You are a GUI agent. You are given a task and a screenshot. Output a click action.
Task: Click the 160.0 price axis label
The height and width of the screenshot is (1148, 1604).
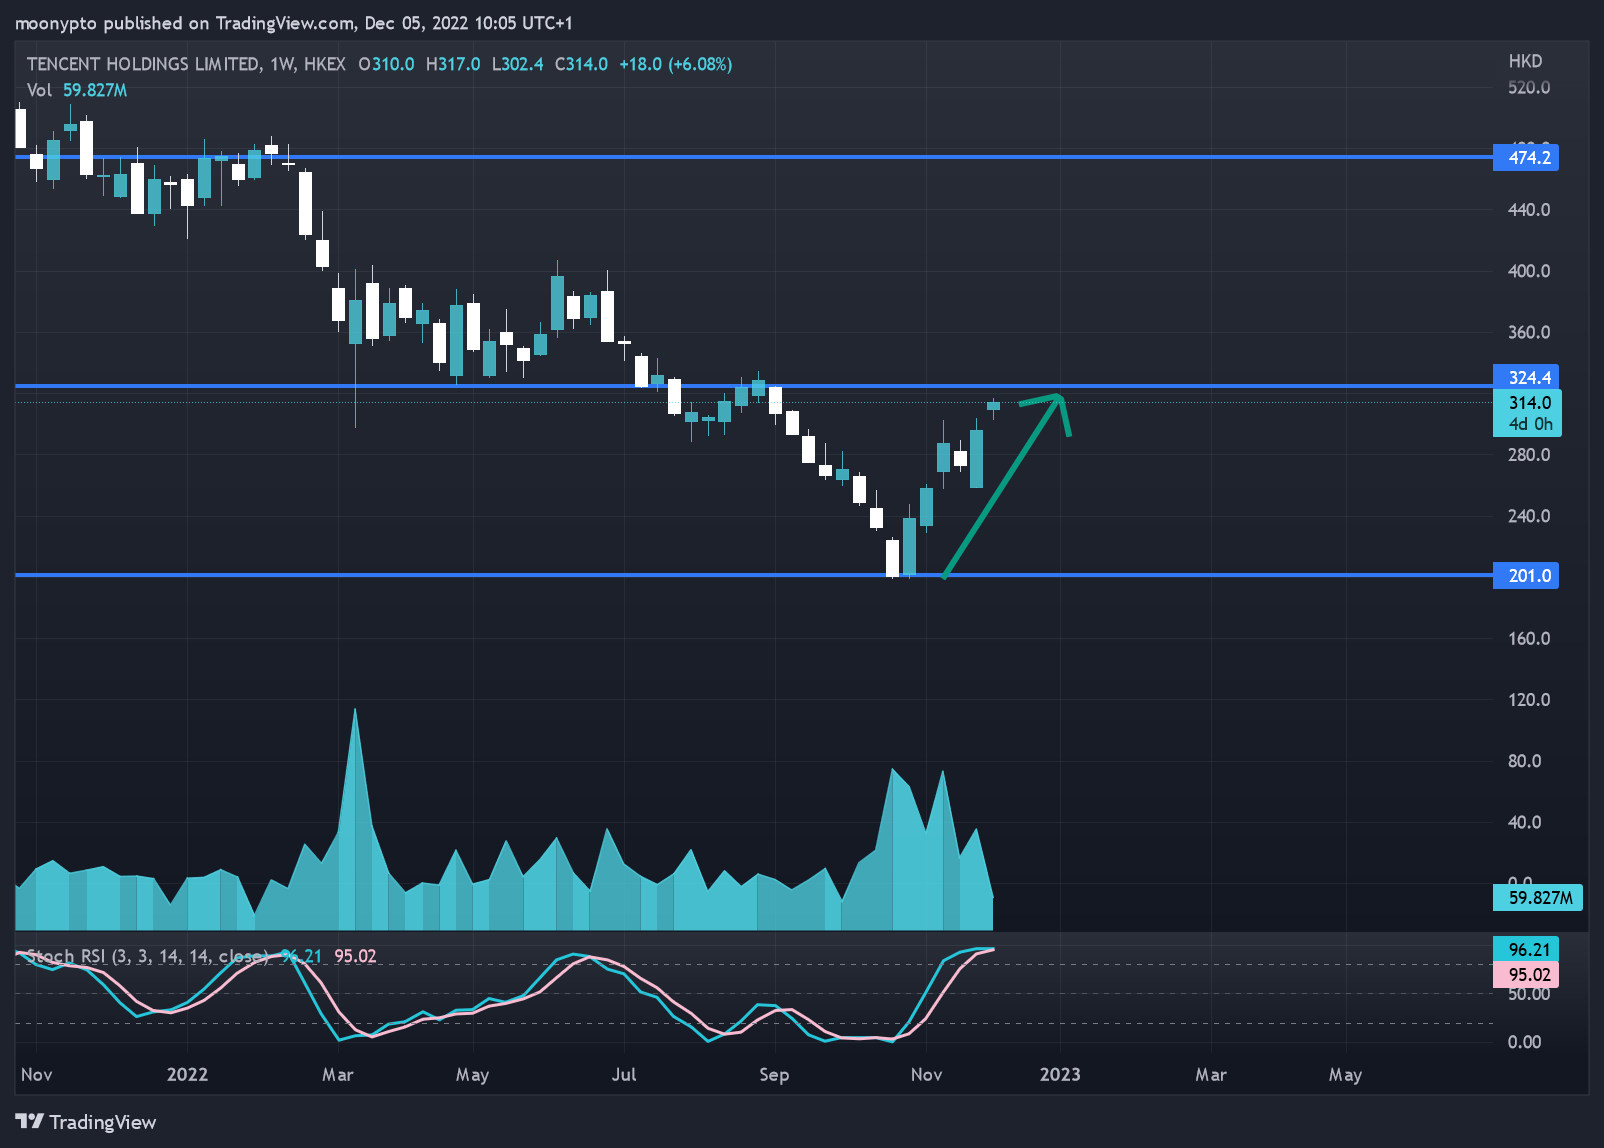coord(1529,638)
